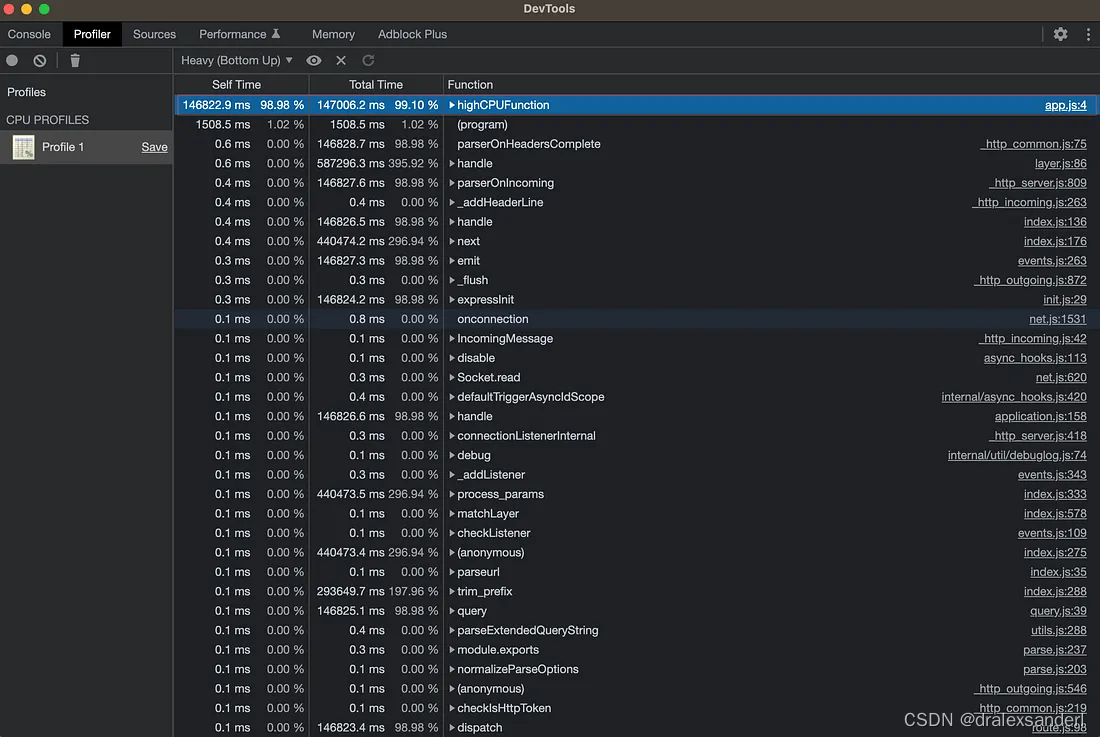The height and width of the screenshot is (737, 1100).
Task: Open DevTools settings with the gear icon
Action: click(x=1060, y=34)
